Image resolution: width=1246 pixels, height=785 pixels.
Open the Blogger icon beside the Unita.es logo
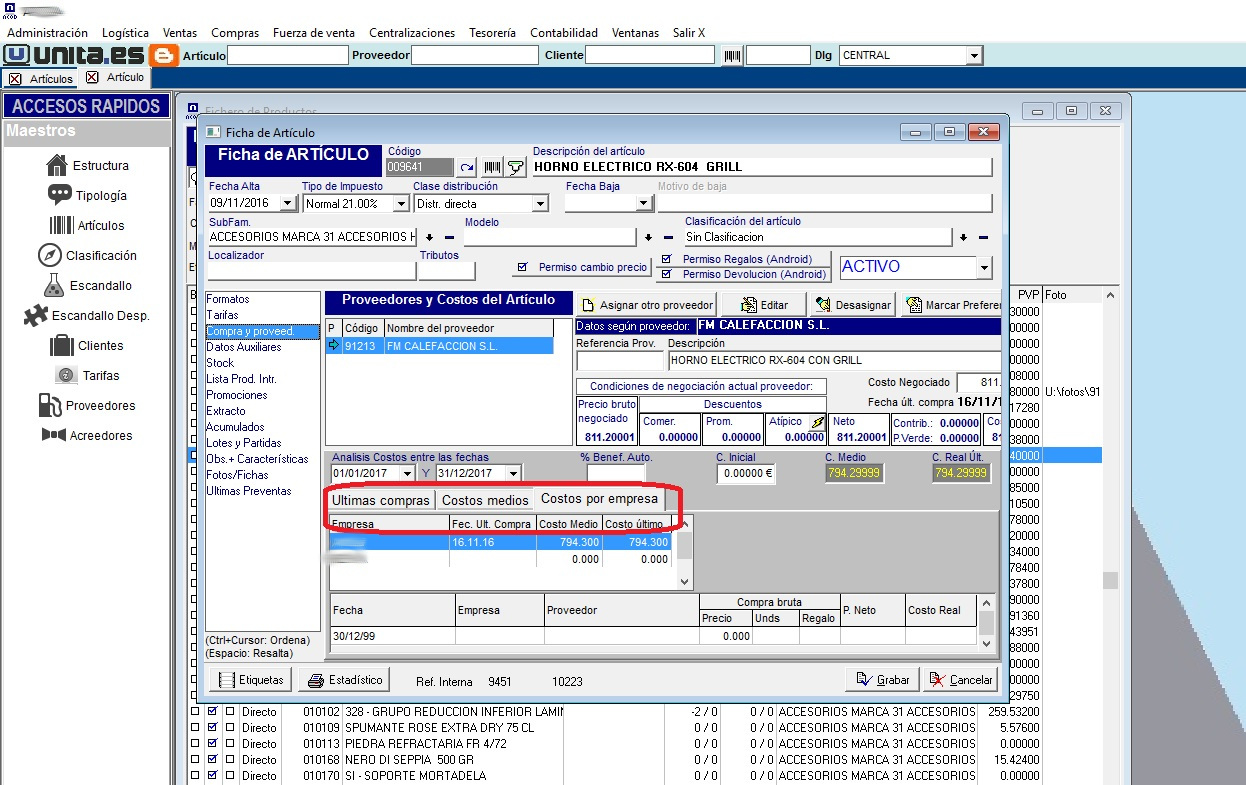click(x=163, y=55)
